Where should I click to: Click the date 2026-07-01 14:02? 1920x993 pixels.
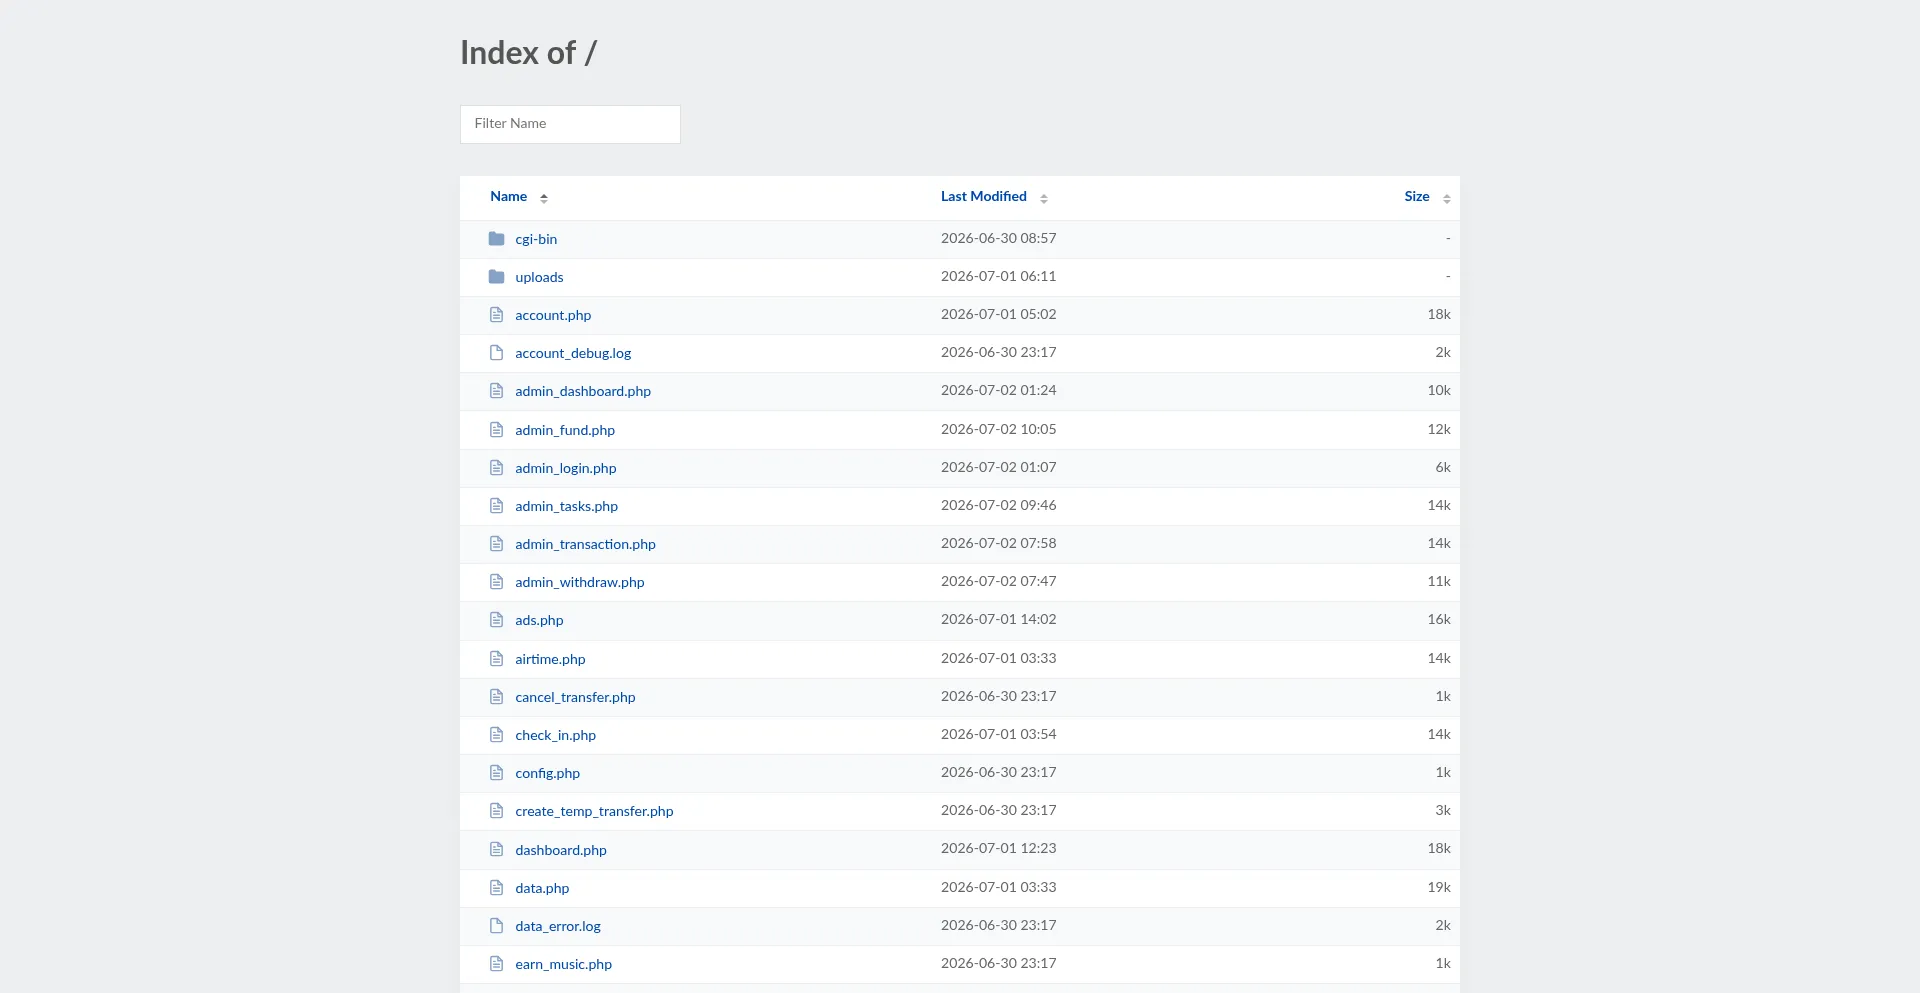998,619
